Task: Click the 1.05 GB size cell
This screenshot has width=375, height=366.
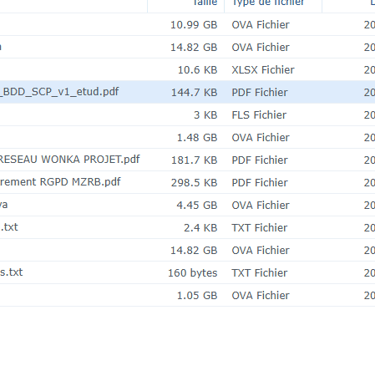Action: pyautogui.click(x=197, y=296)
